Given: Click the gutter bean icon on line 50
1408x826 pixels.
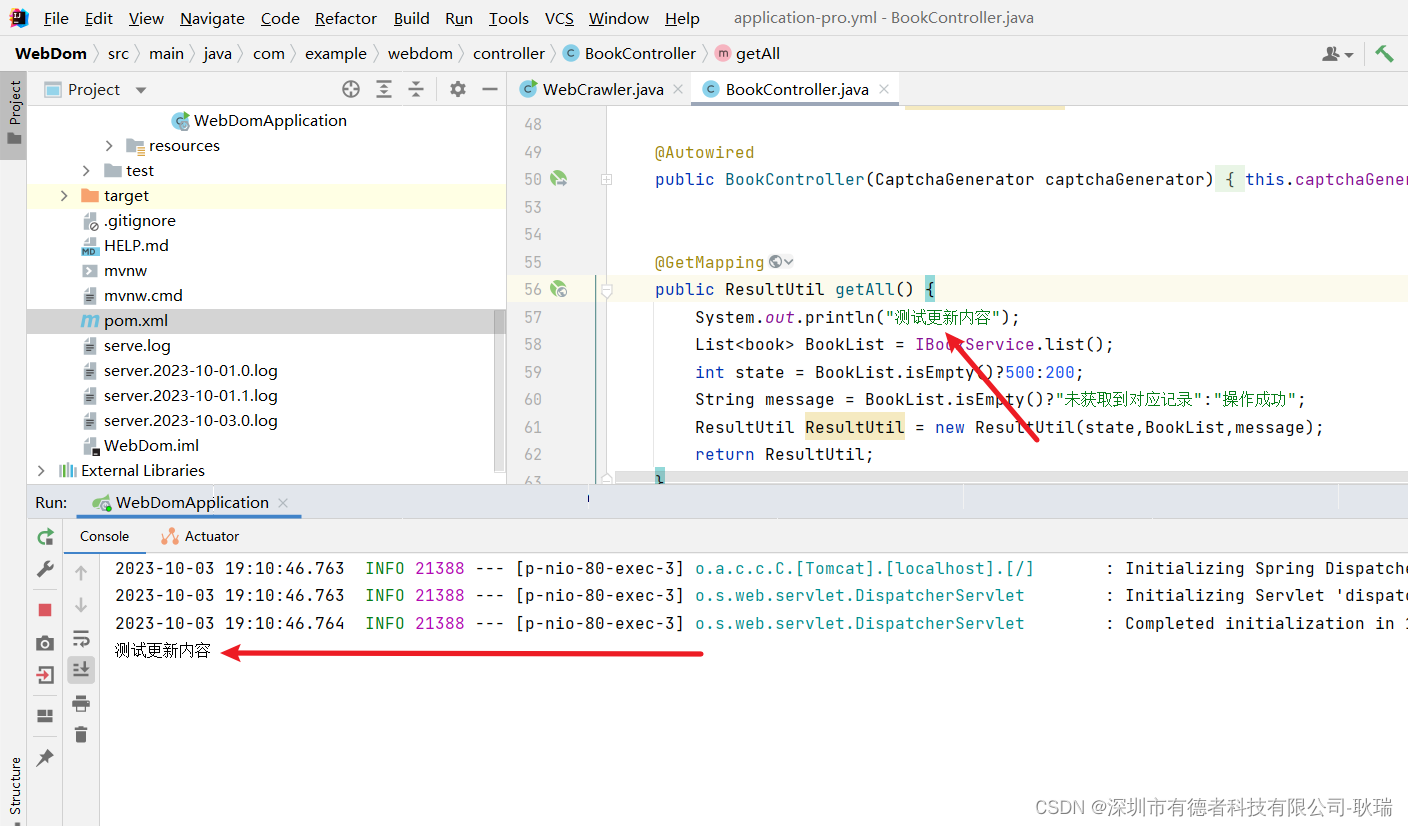Looking at the screenshot, I should 559,179.
